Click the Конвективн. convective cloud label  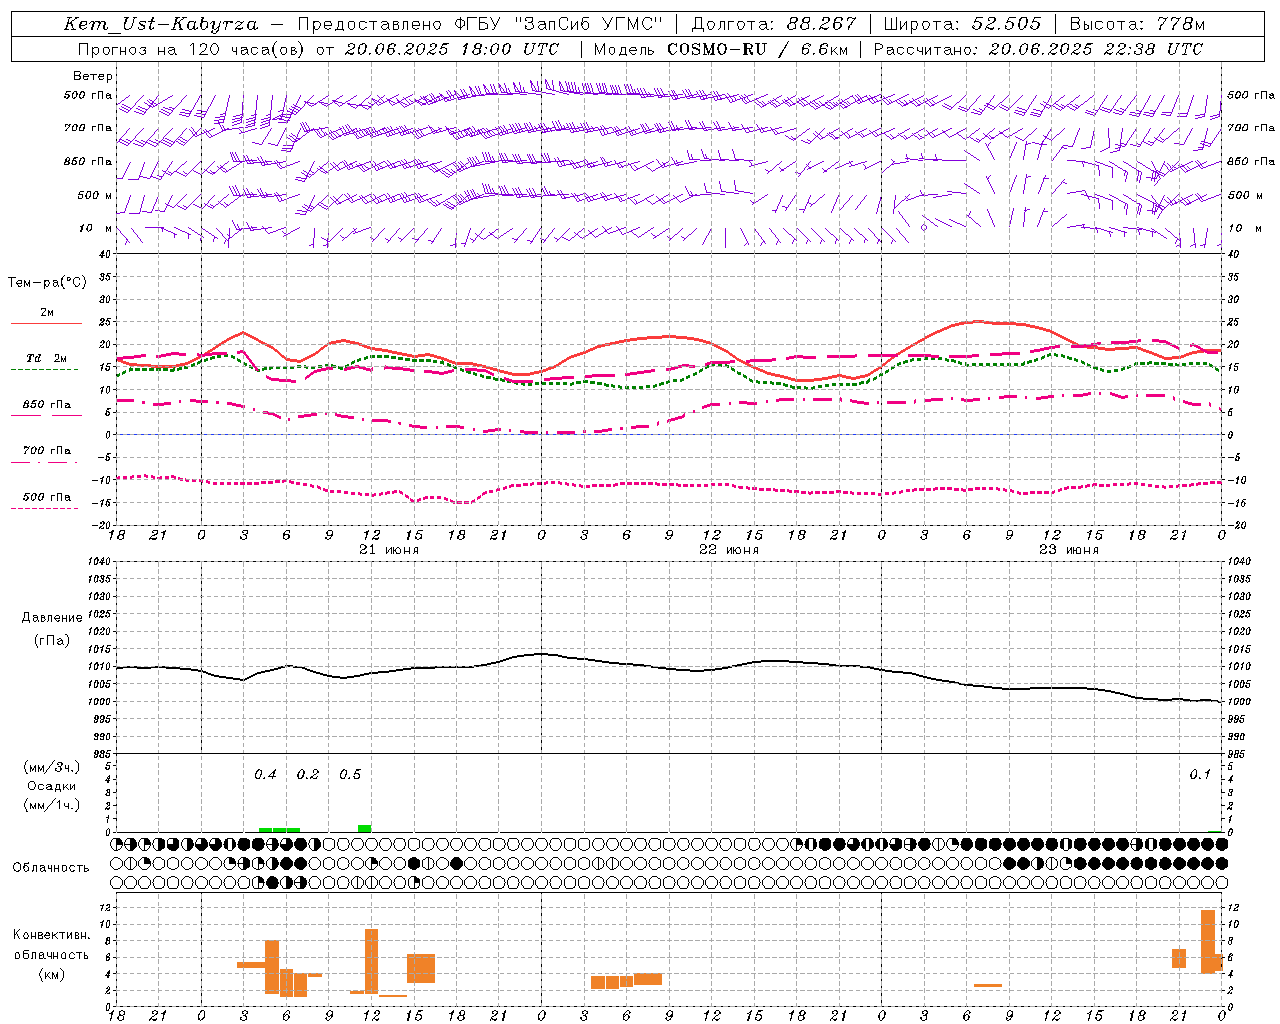51,935
